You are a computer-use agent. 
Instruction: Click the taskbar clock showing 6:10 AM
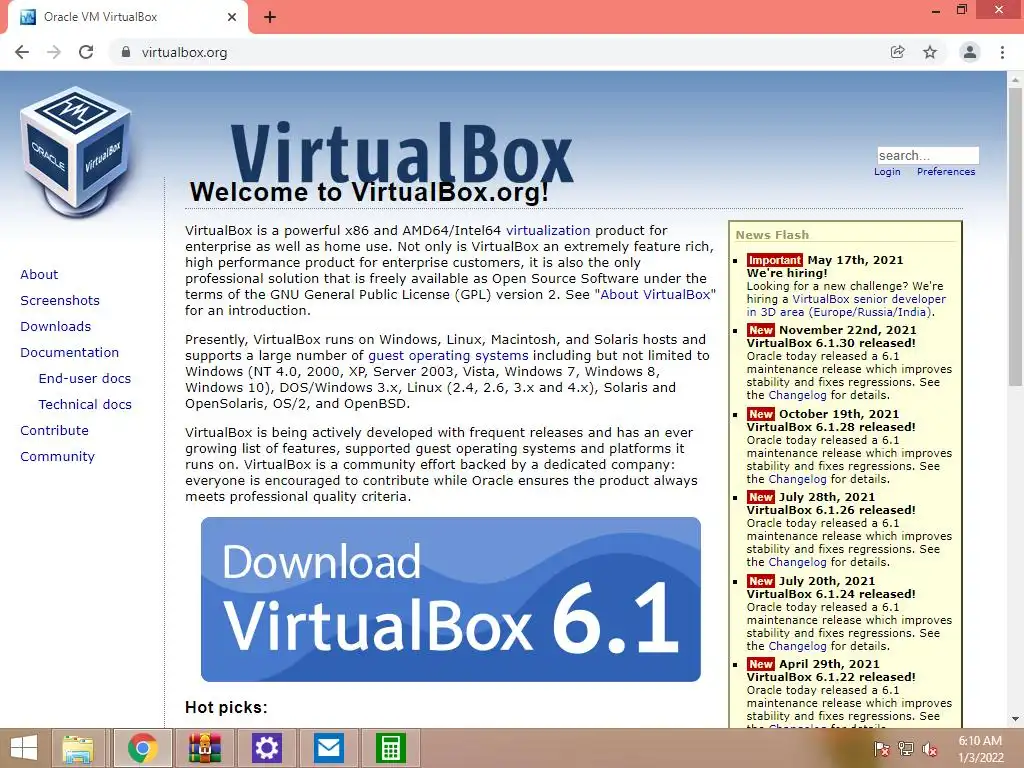pos(980,749)
